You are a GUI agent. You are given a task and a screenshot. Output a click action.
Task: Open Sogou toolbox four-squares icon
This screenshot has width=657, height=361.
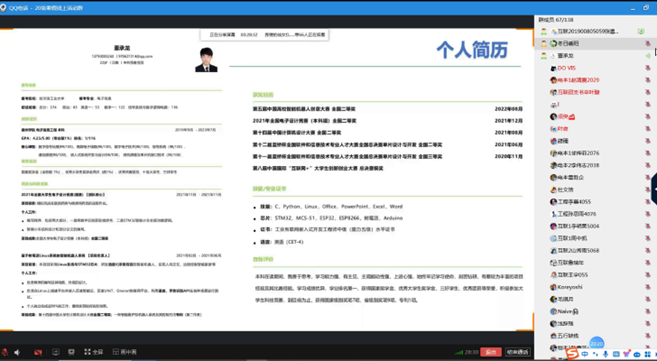(x=648, y=354)
